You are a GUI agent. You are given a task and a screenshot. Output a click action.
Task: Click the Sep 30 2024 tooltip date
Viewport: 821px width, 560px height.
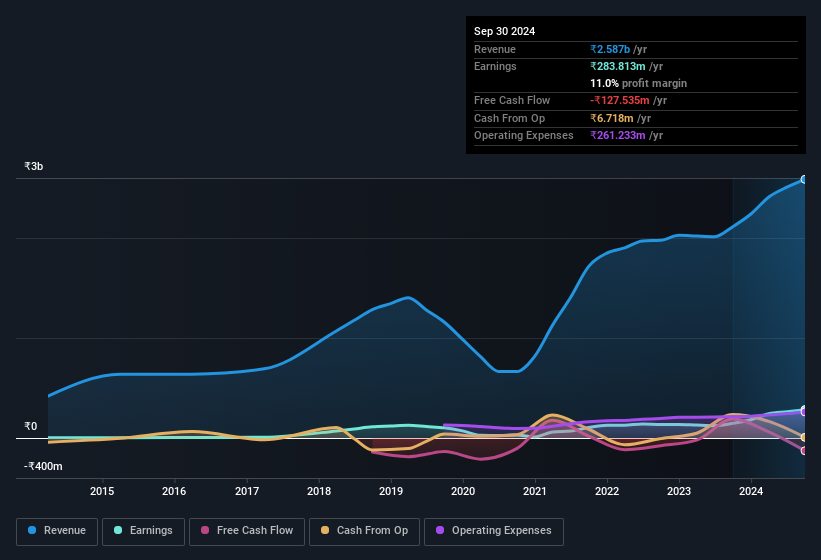pyautogui.click(x=504, y=31)
